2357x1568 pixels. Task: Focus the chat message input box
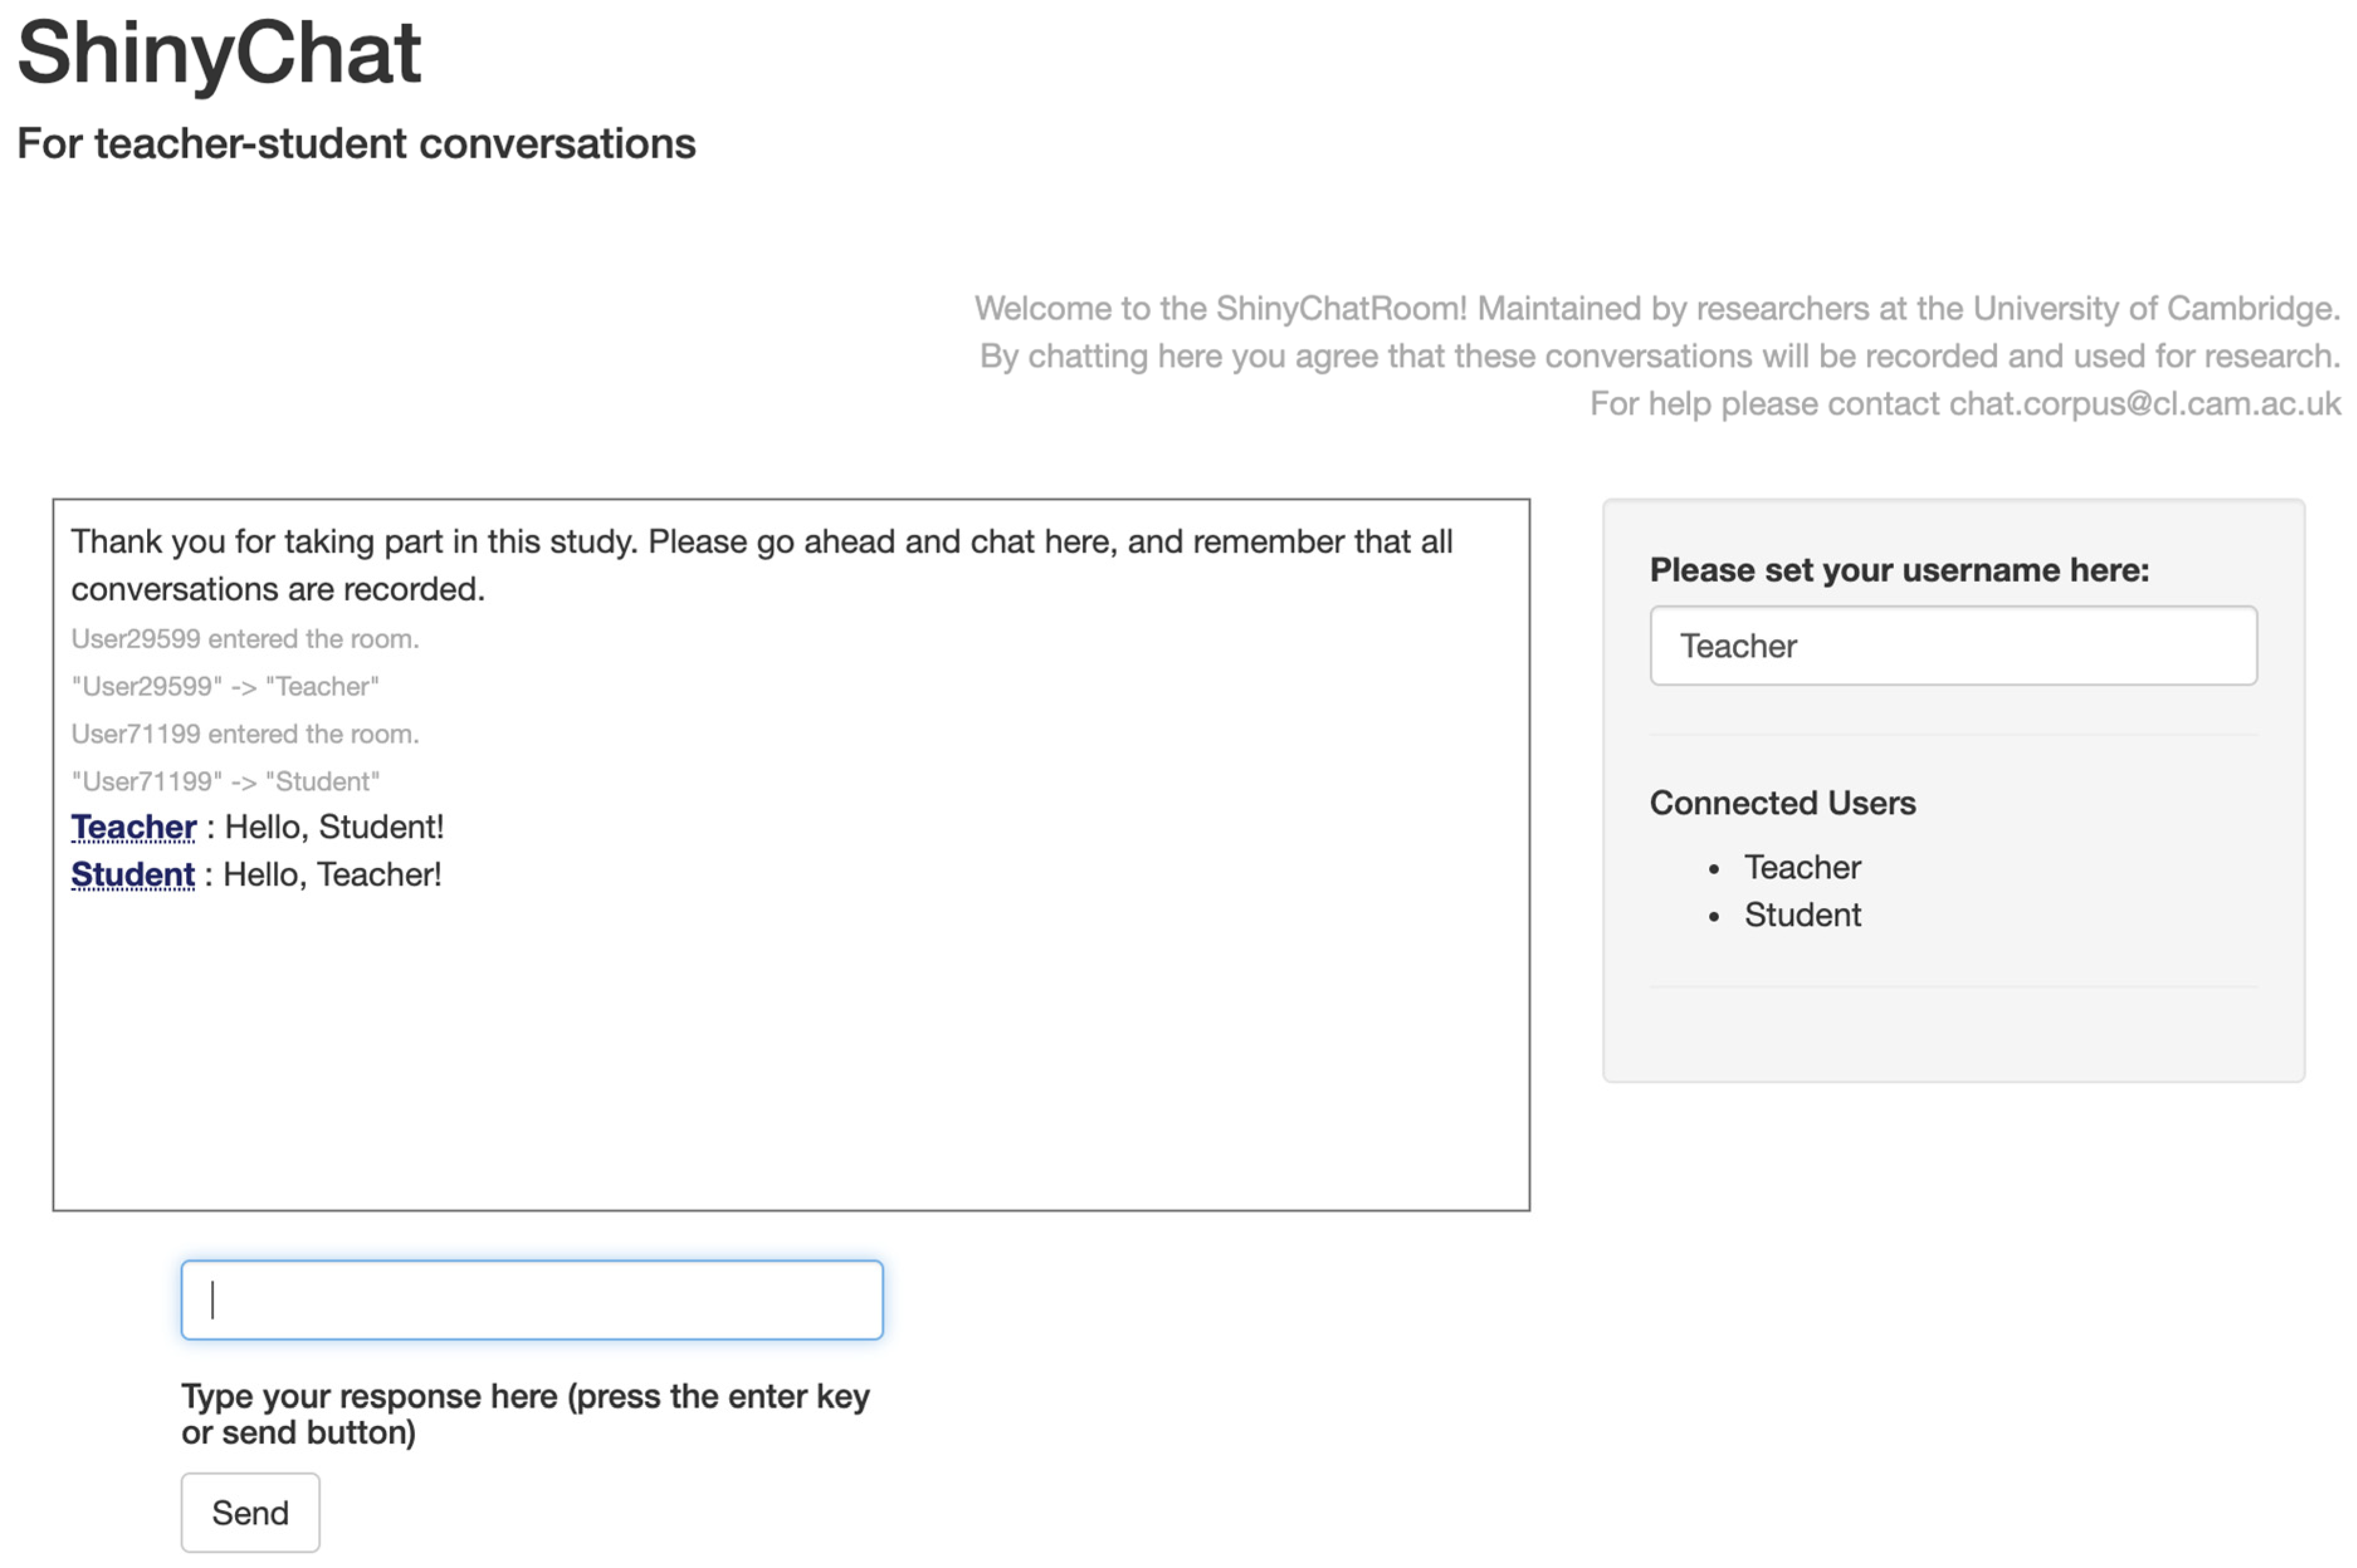pos(531,1299)
